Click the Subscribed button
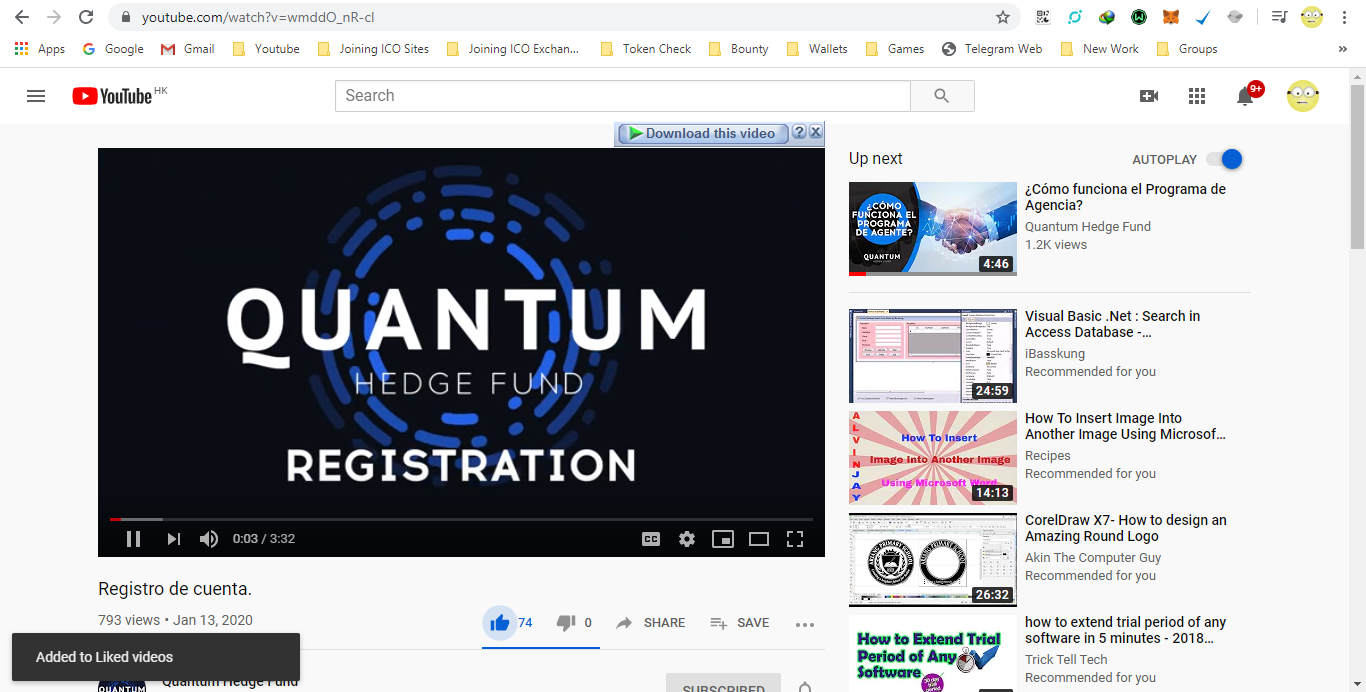The height and width of the screenshot is (692, 1366). coord(723,683)
